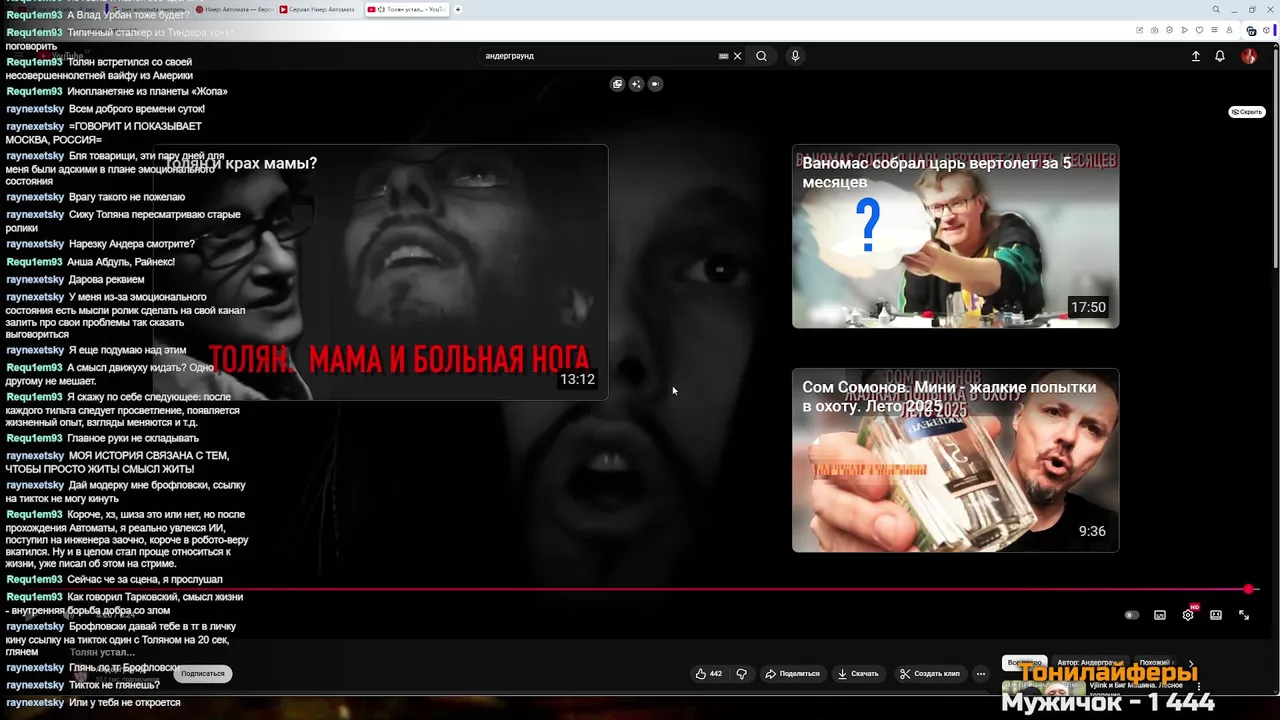Click the Подписаться subscribe button

[203, 674]
